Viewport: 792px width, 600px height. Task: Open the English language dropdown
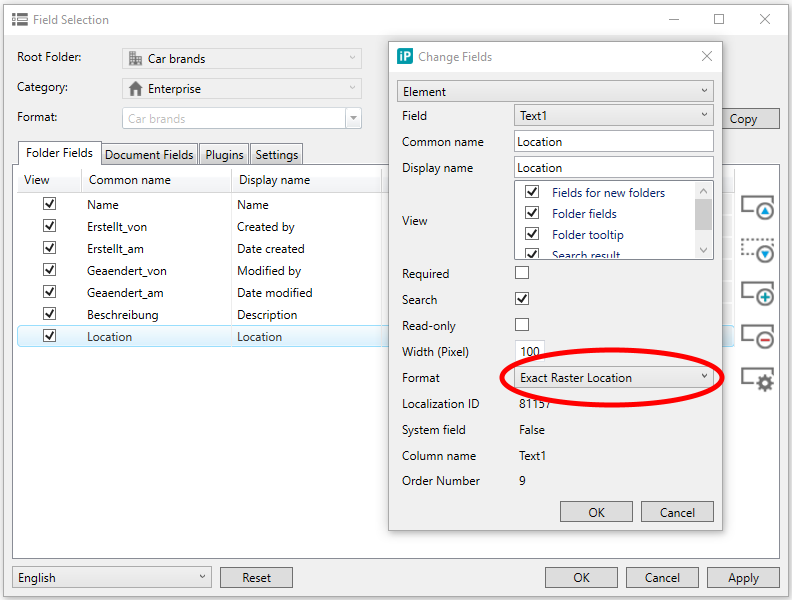(112, 577)
